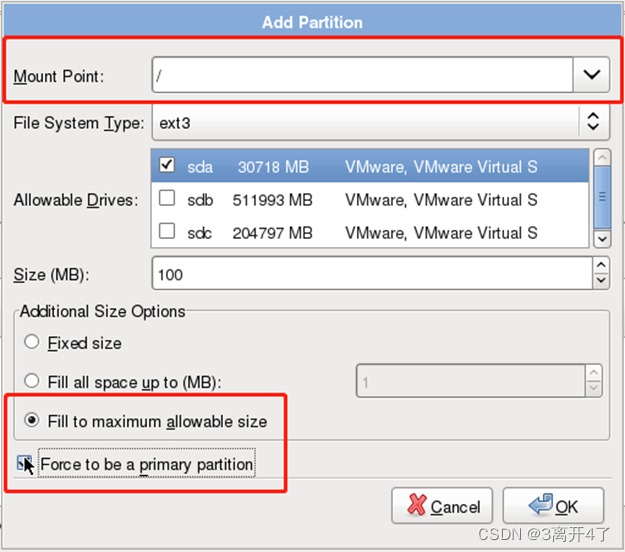Click fill-up-to field up stepper arrow

point(594,373)
